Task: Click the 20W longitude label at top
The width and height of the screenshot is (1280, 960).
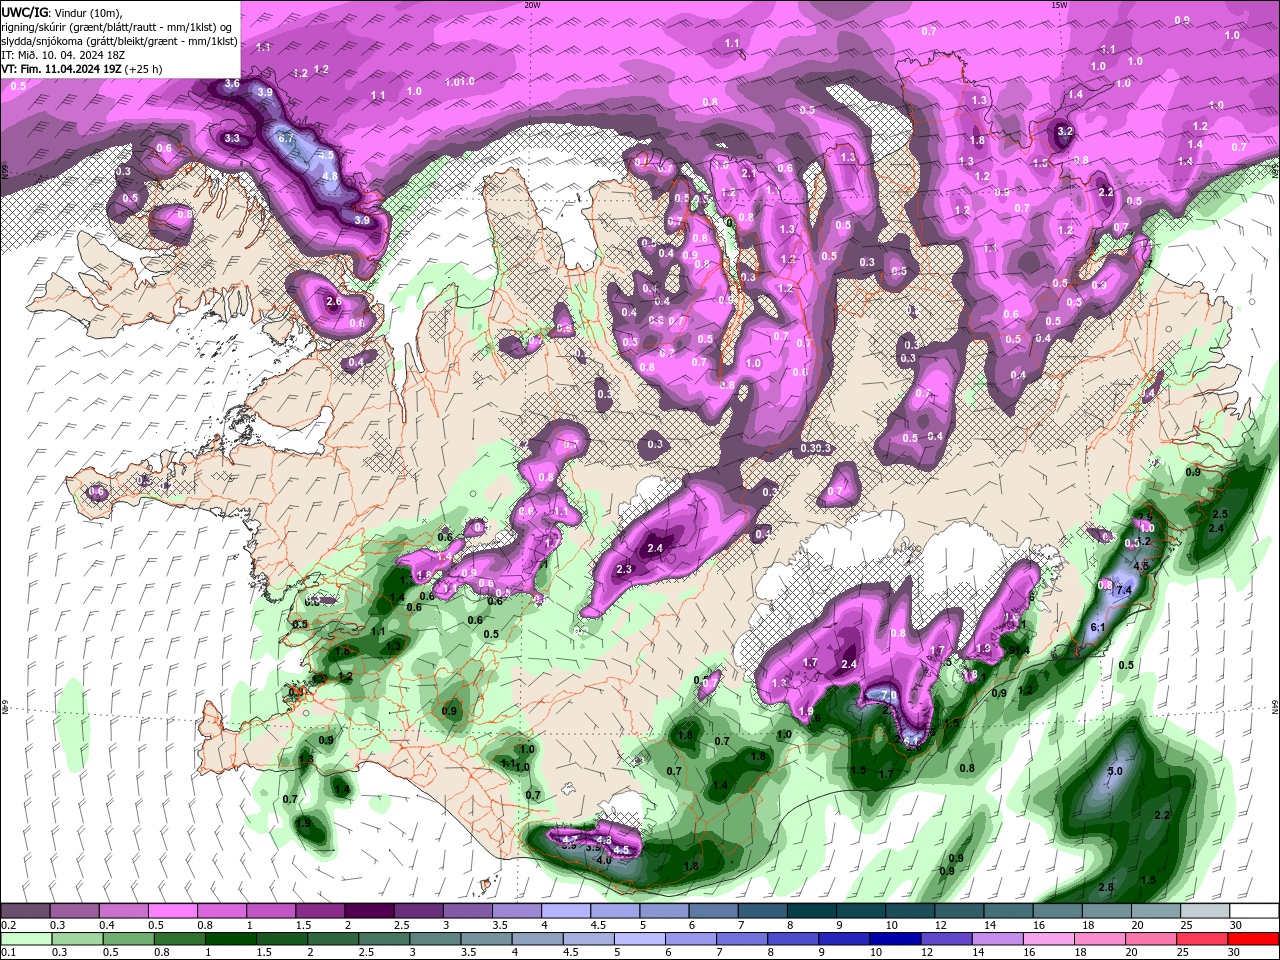Action: (x=532, y=5)
